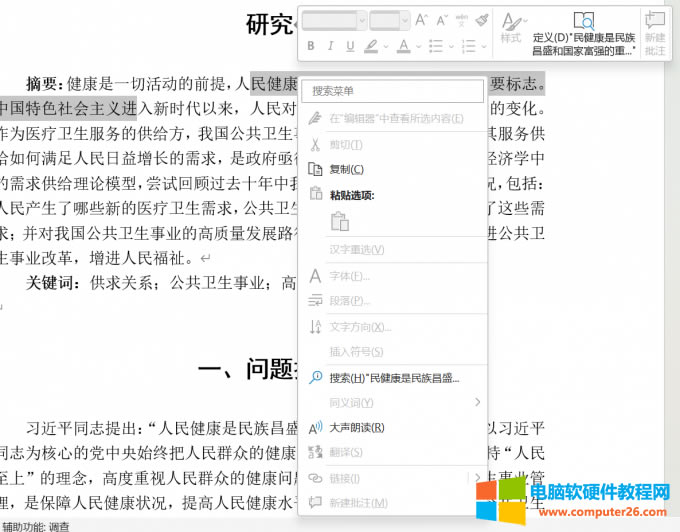Choose 大声朗读(R) from context menu

pos(357,428)
